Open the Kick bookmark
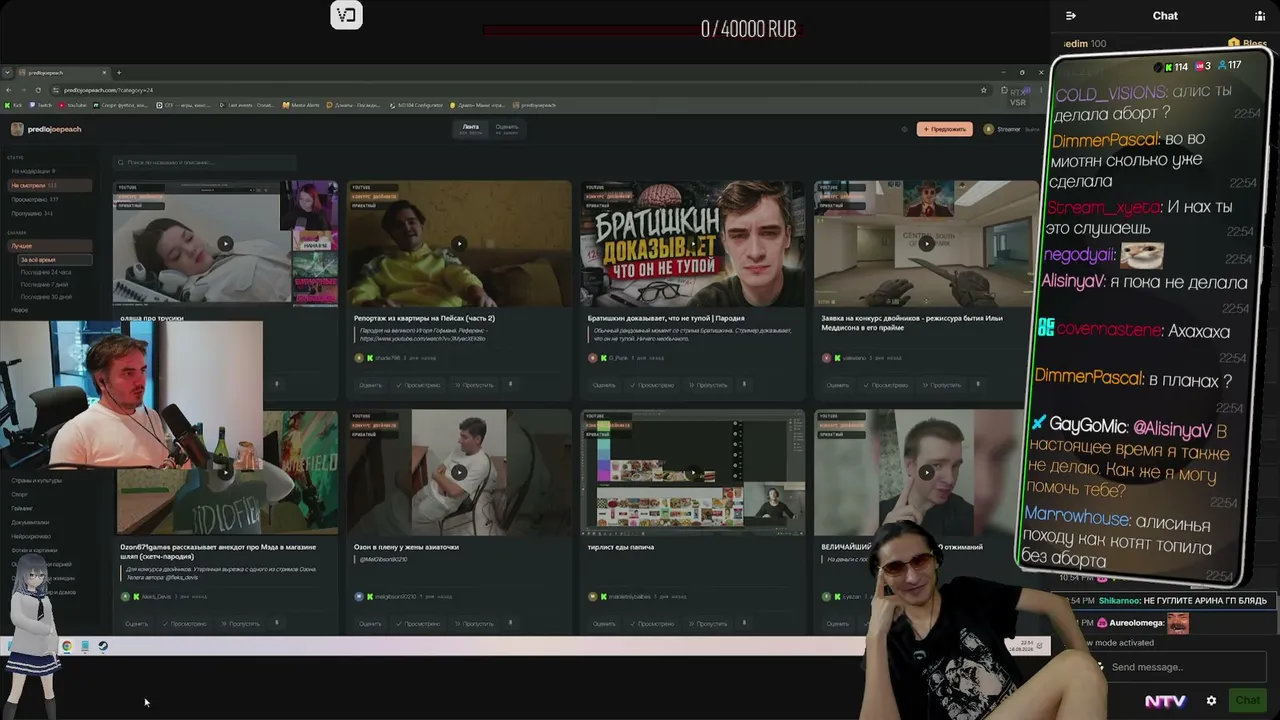 (15, 105)
